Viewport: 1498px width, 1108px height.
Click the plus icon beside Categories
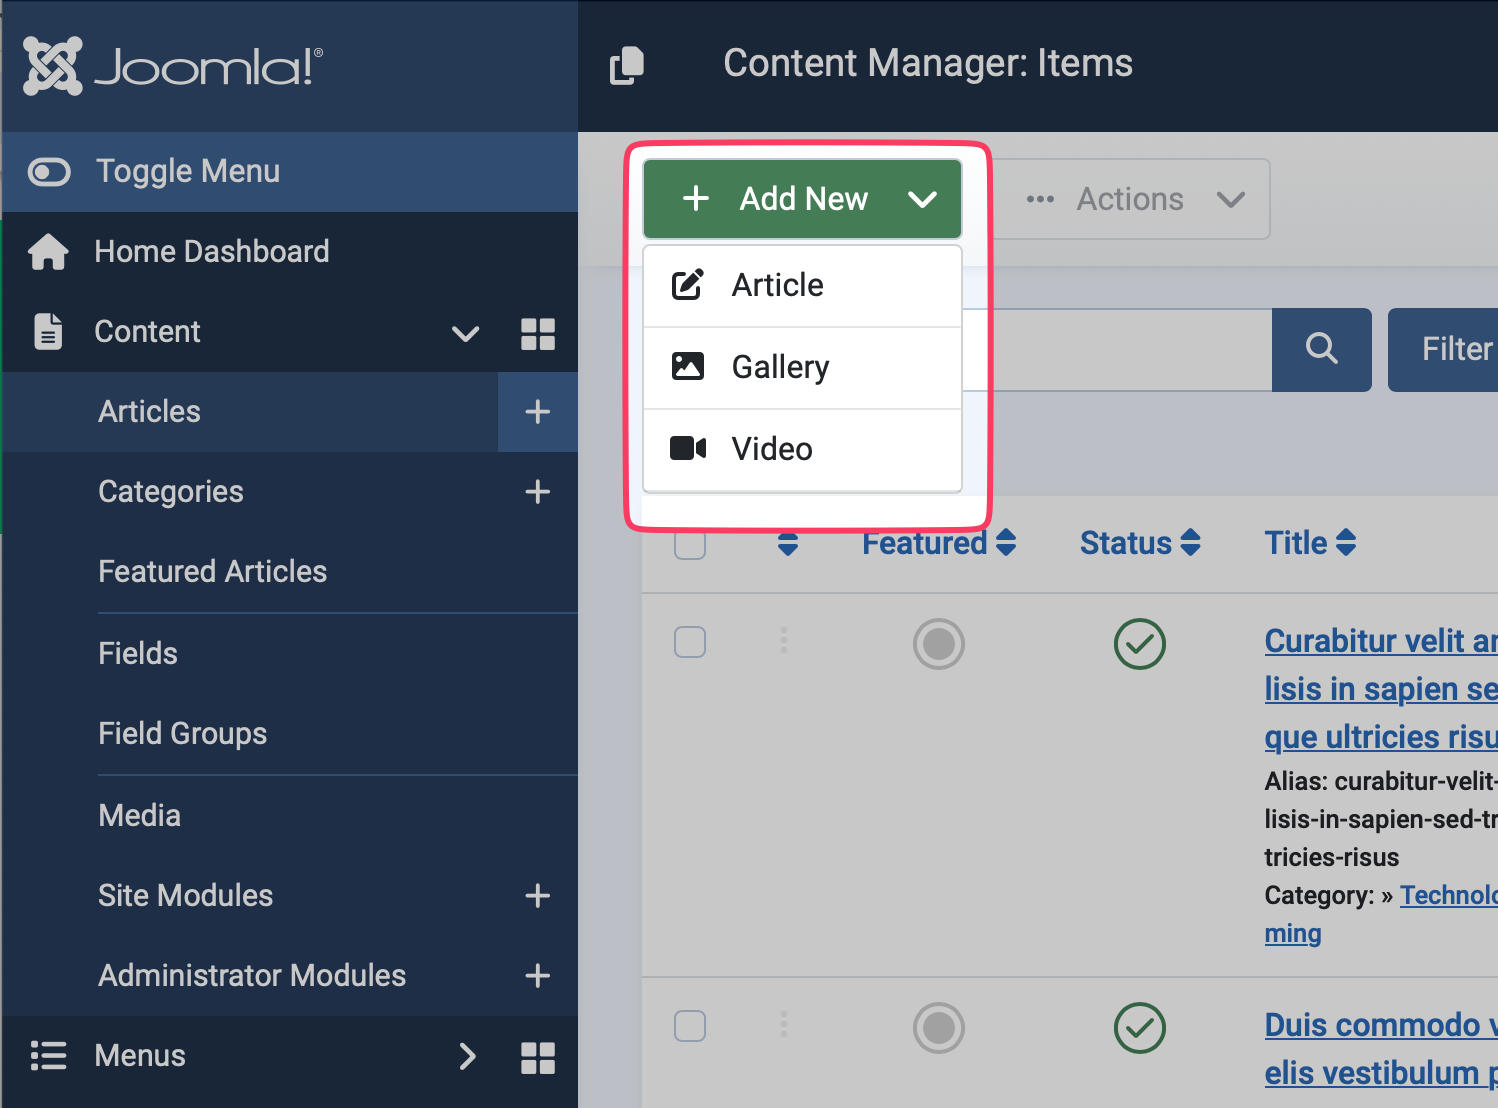tap(537, 492)
